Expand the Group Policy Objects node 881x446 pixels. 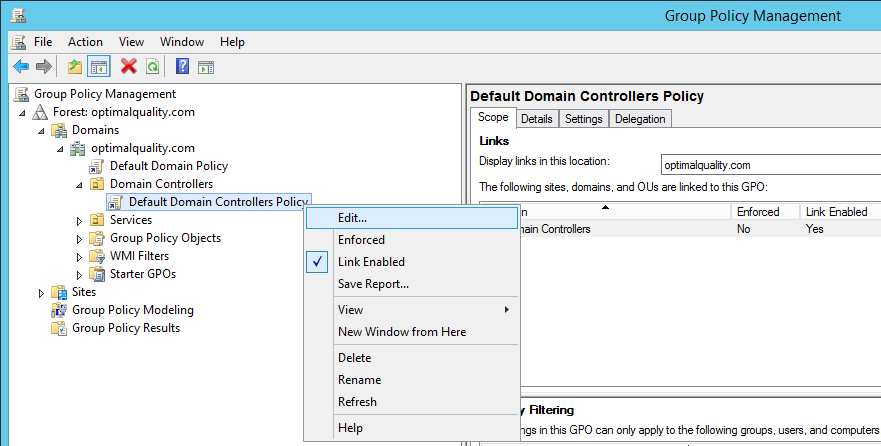(80, 238)
